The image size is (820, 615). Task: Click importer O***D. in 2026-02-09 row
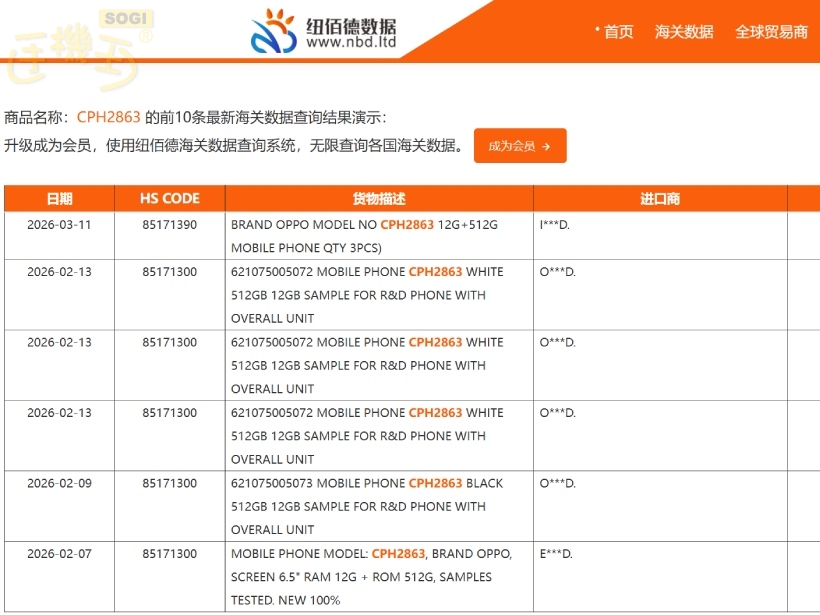coord(557,483)
